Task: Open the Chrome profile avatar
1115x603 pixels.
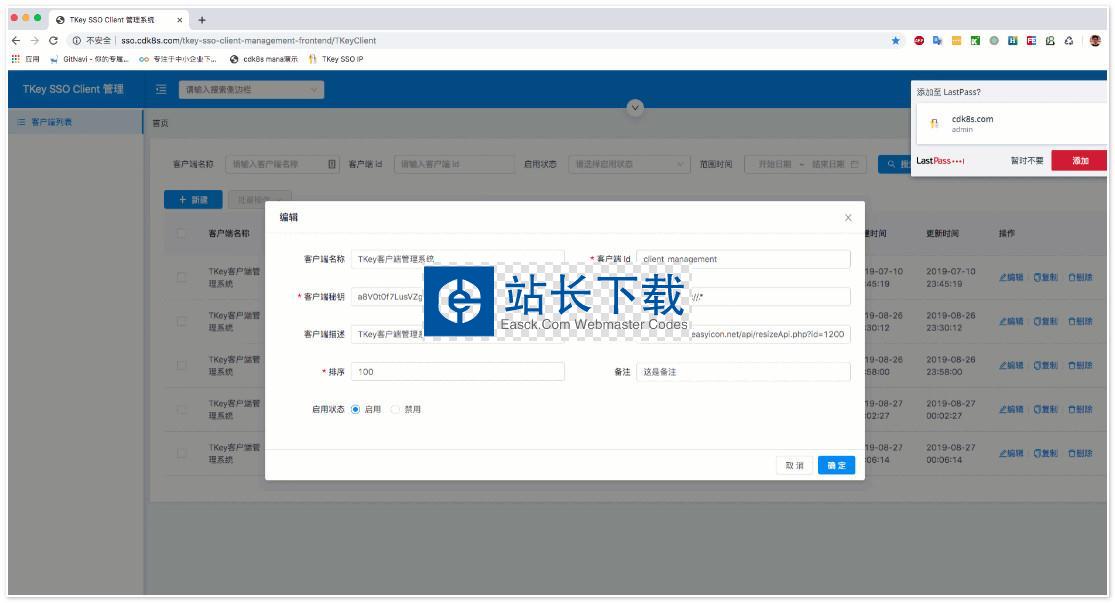Action: coord(1095,41)
